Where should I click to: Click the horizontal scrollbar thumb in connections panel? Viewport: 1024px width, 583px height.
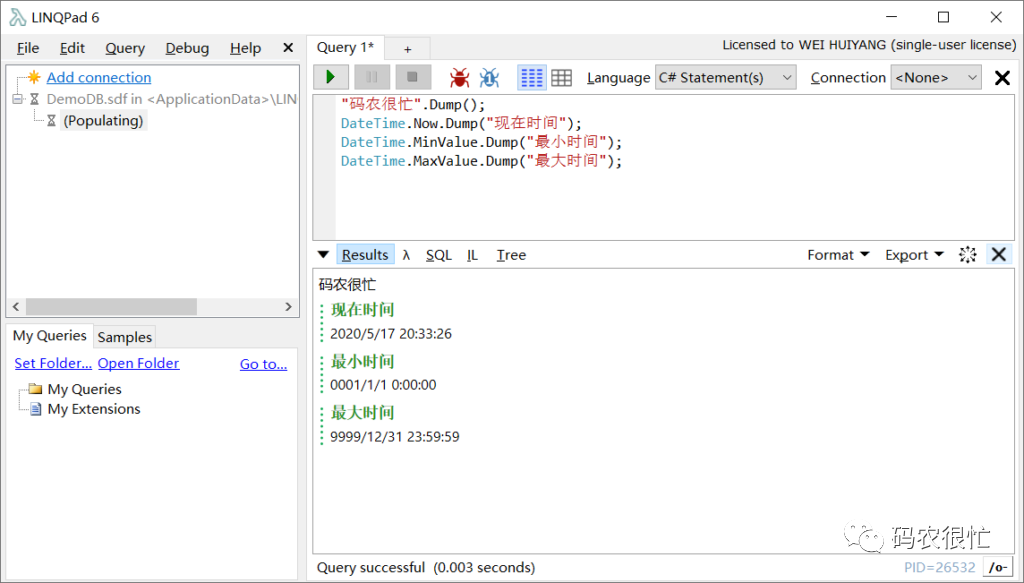(111, 307)
